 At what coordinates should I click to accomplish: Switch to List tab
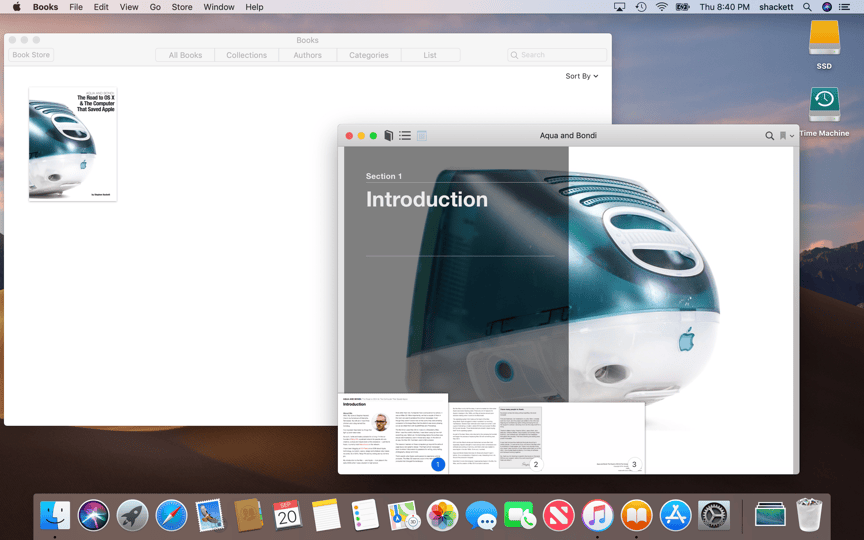pos(430,55)
